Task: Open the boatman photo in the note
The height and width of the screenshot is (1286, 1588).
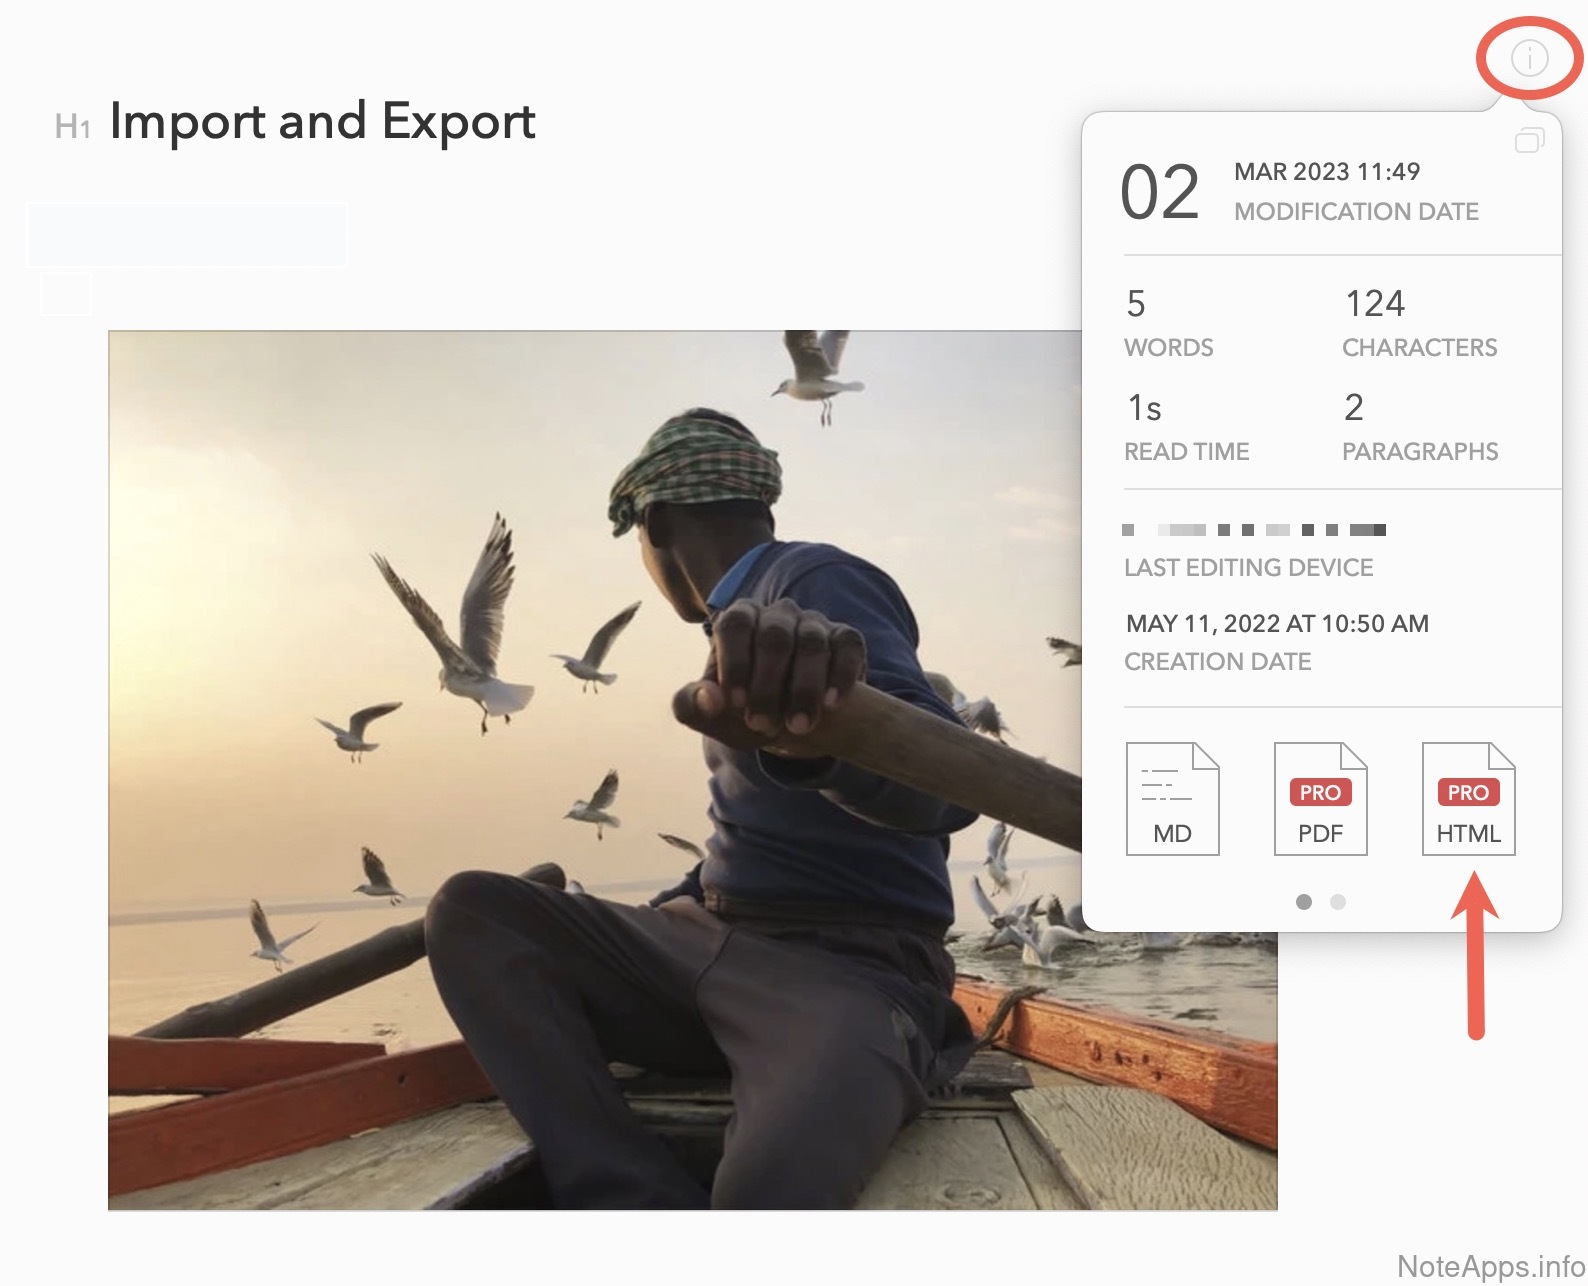Action: click(x=600, y=770)
